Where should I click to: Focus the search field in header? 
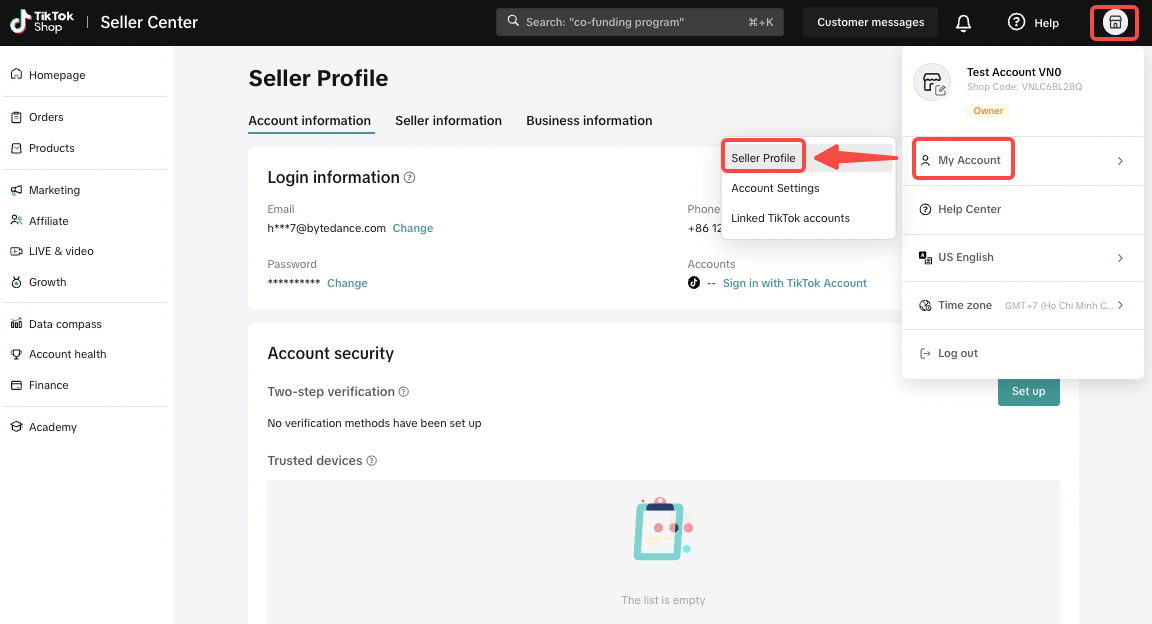pyautogui.click(x=639, y=22)
